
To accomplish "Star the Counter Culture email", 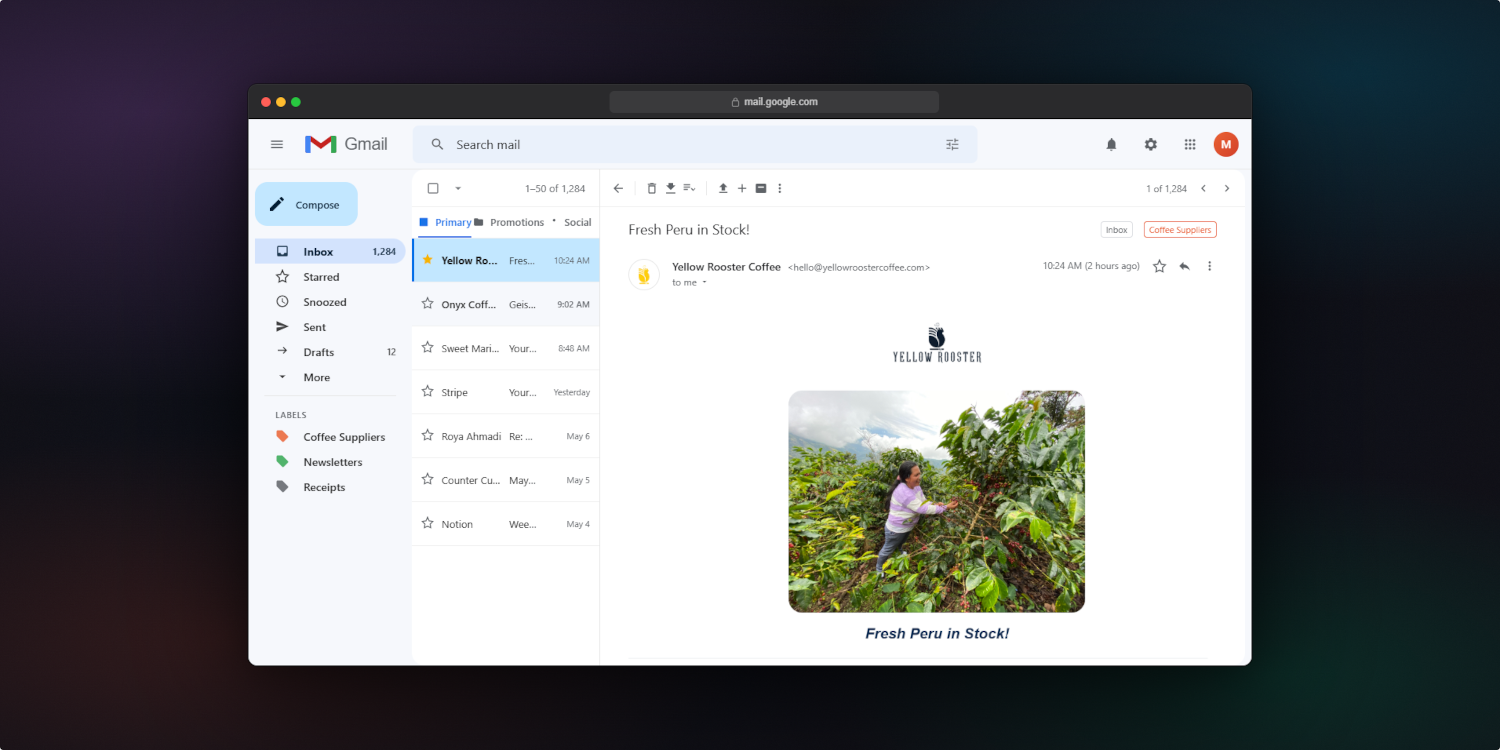I will (x=427, y=480).
